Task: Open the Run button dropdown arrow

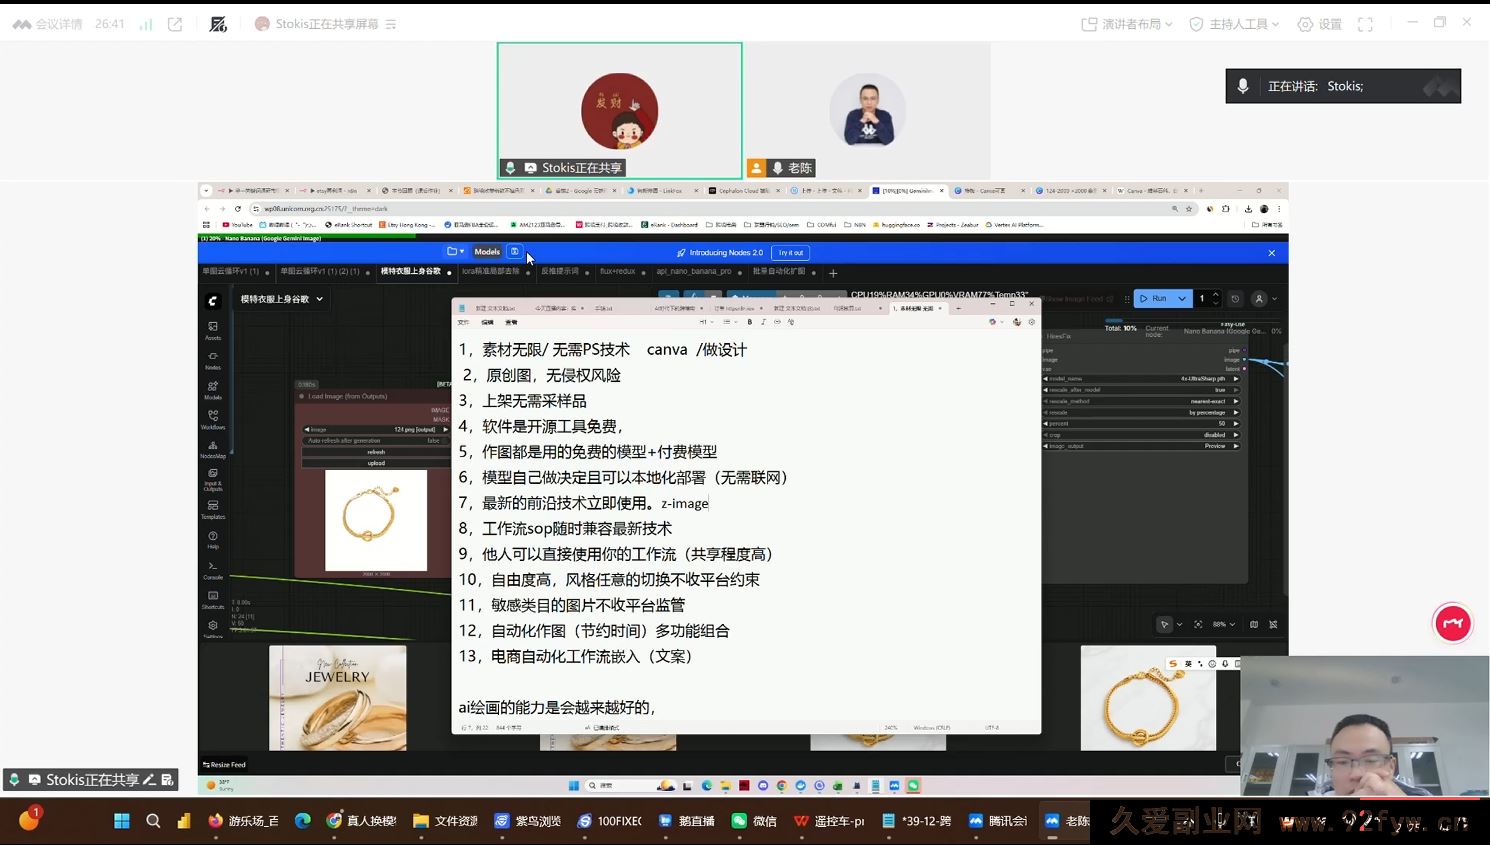Action: [1181, 298]
